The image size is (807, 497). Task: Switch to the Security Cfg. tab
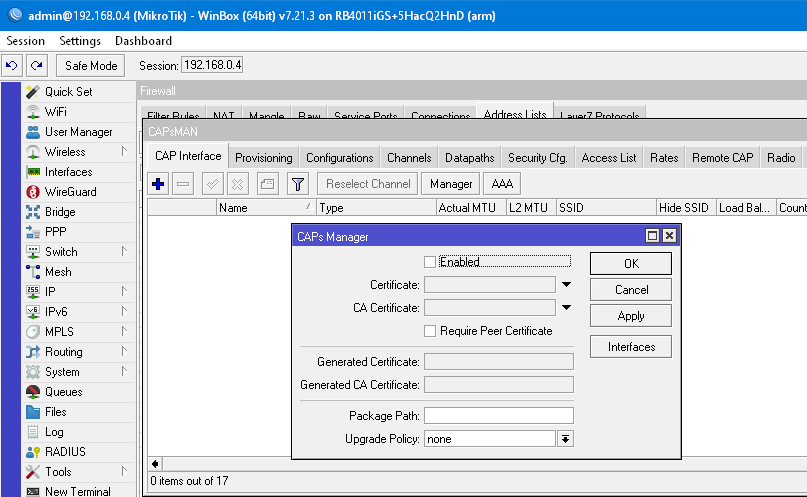[x=537, y=157]
